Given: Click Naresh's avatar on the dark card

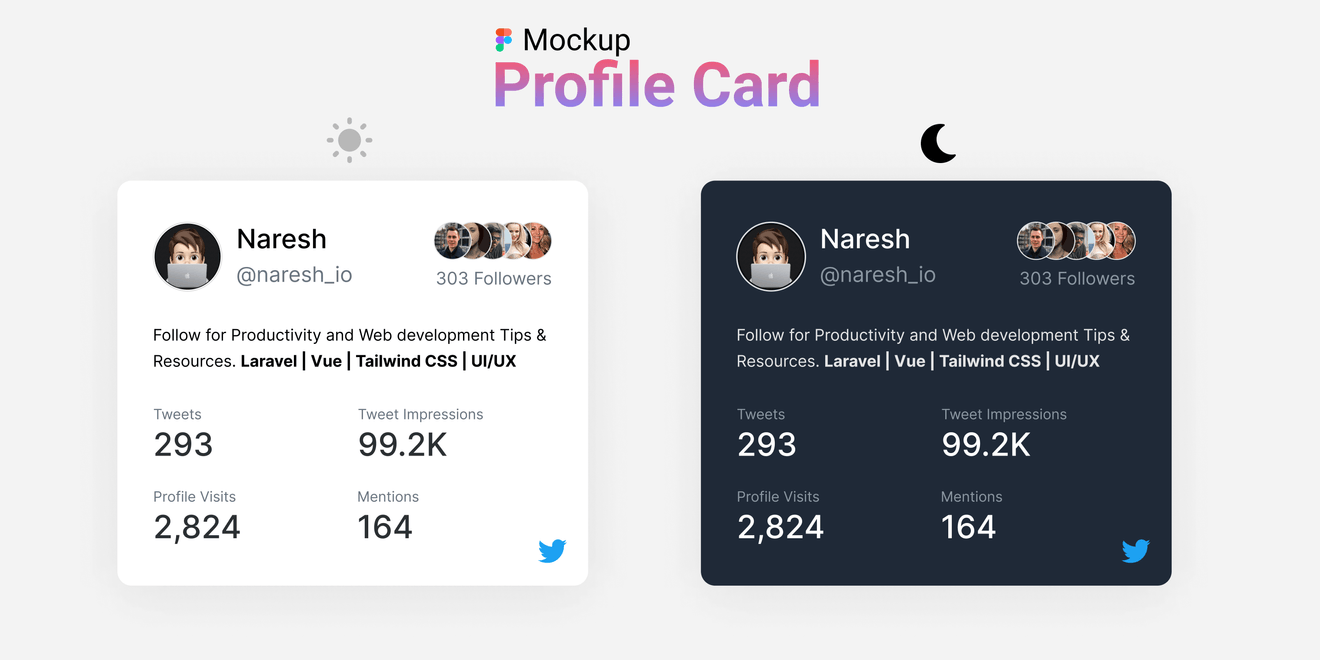Looking at the screenshot, I should pyautogui.click(x=771, y=257).
